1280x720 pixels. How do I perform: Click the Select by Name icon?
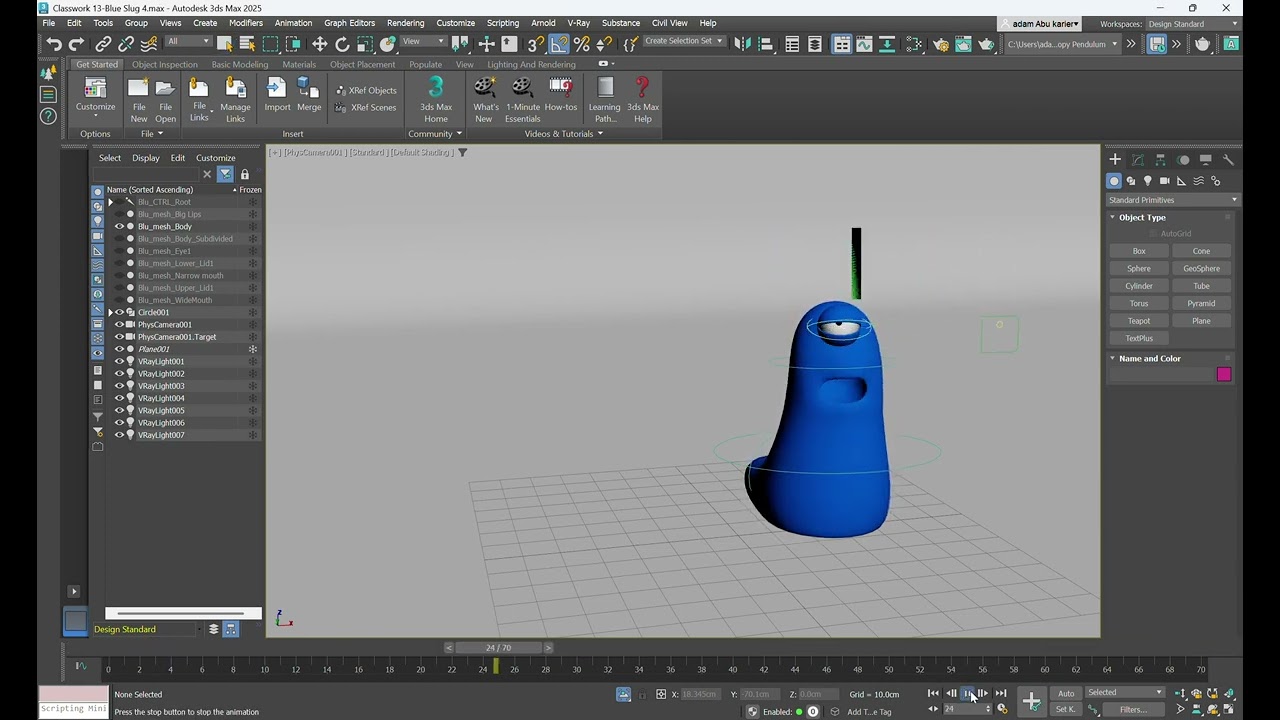pyautogui.click(x=247, y=44)
